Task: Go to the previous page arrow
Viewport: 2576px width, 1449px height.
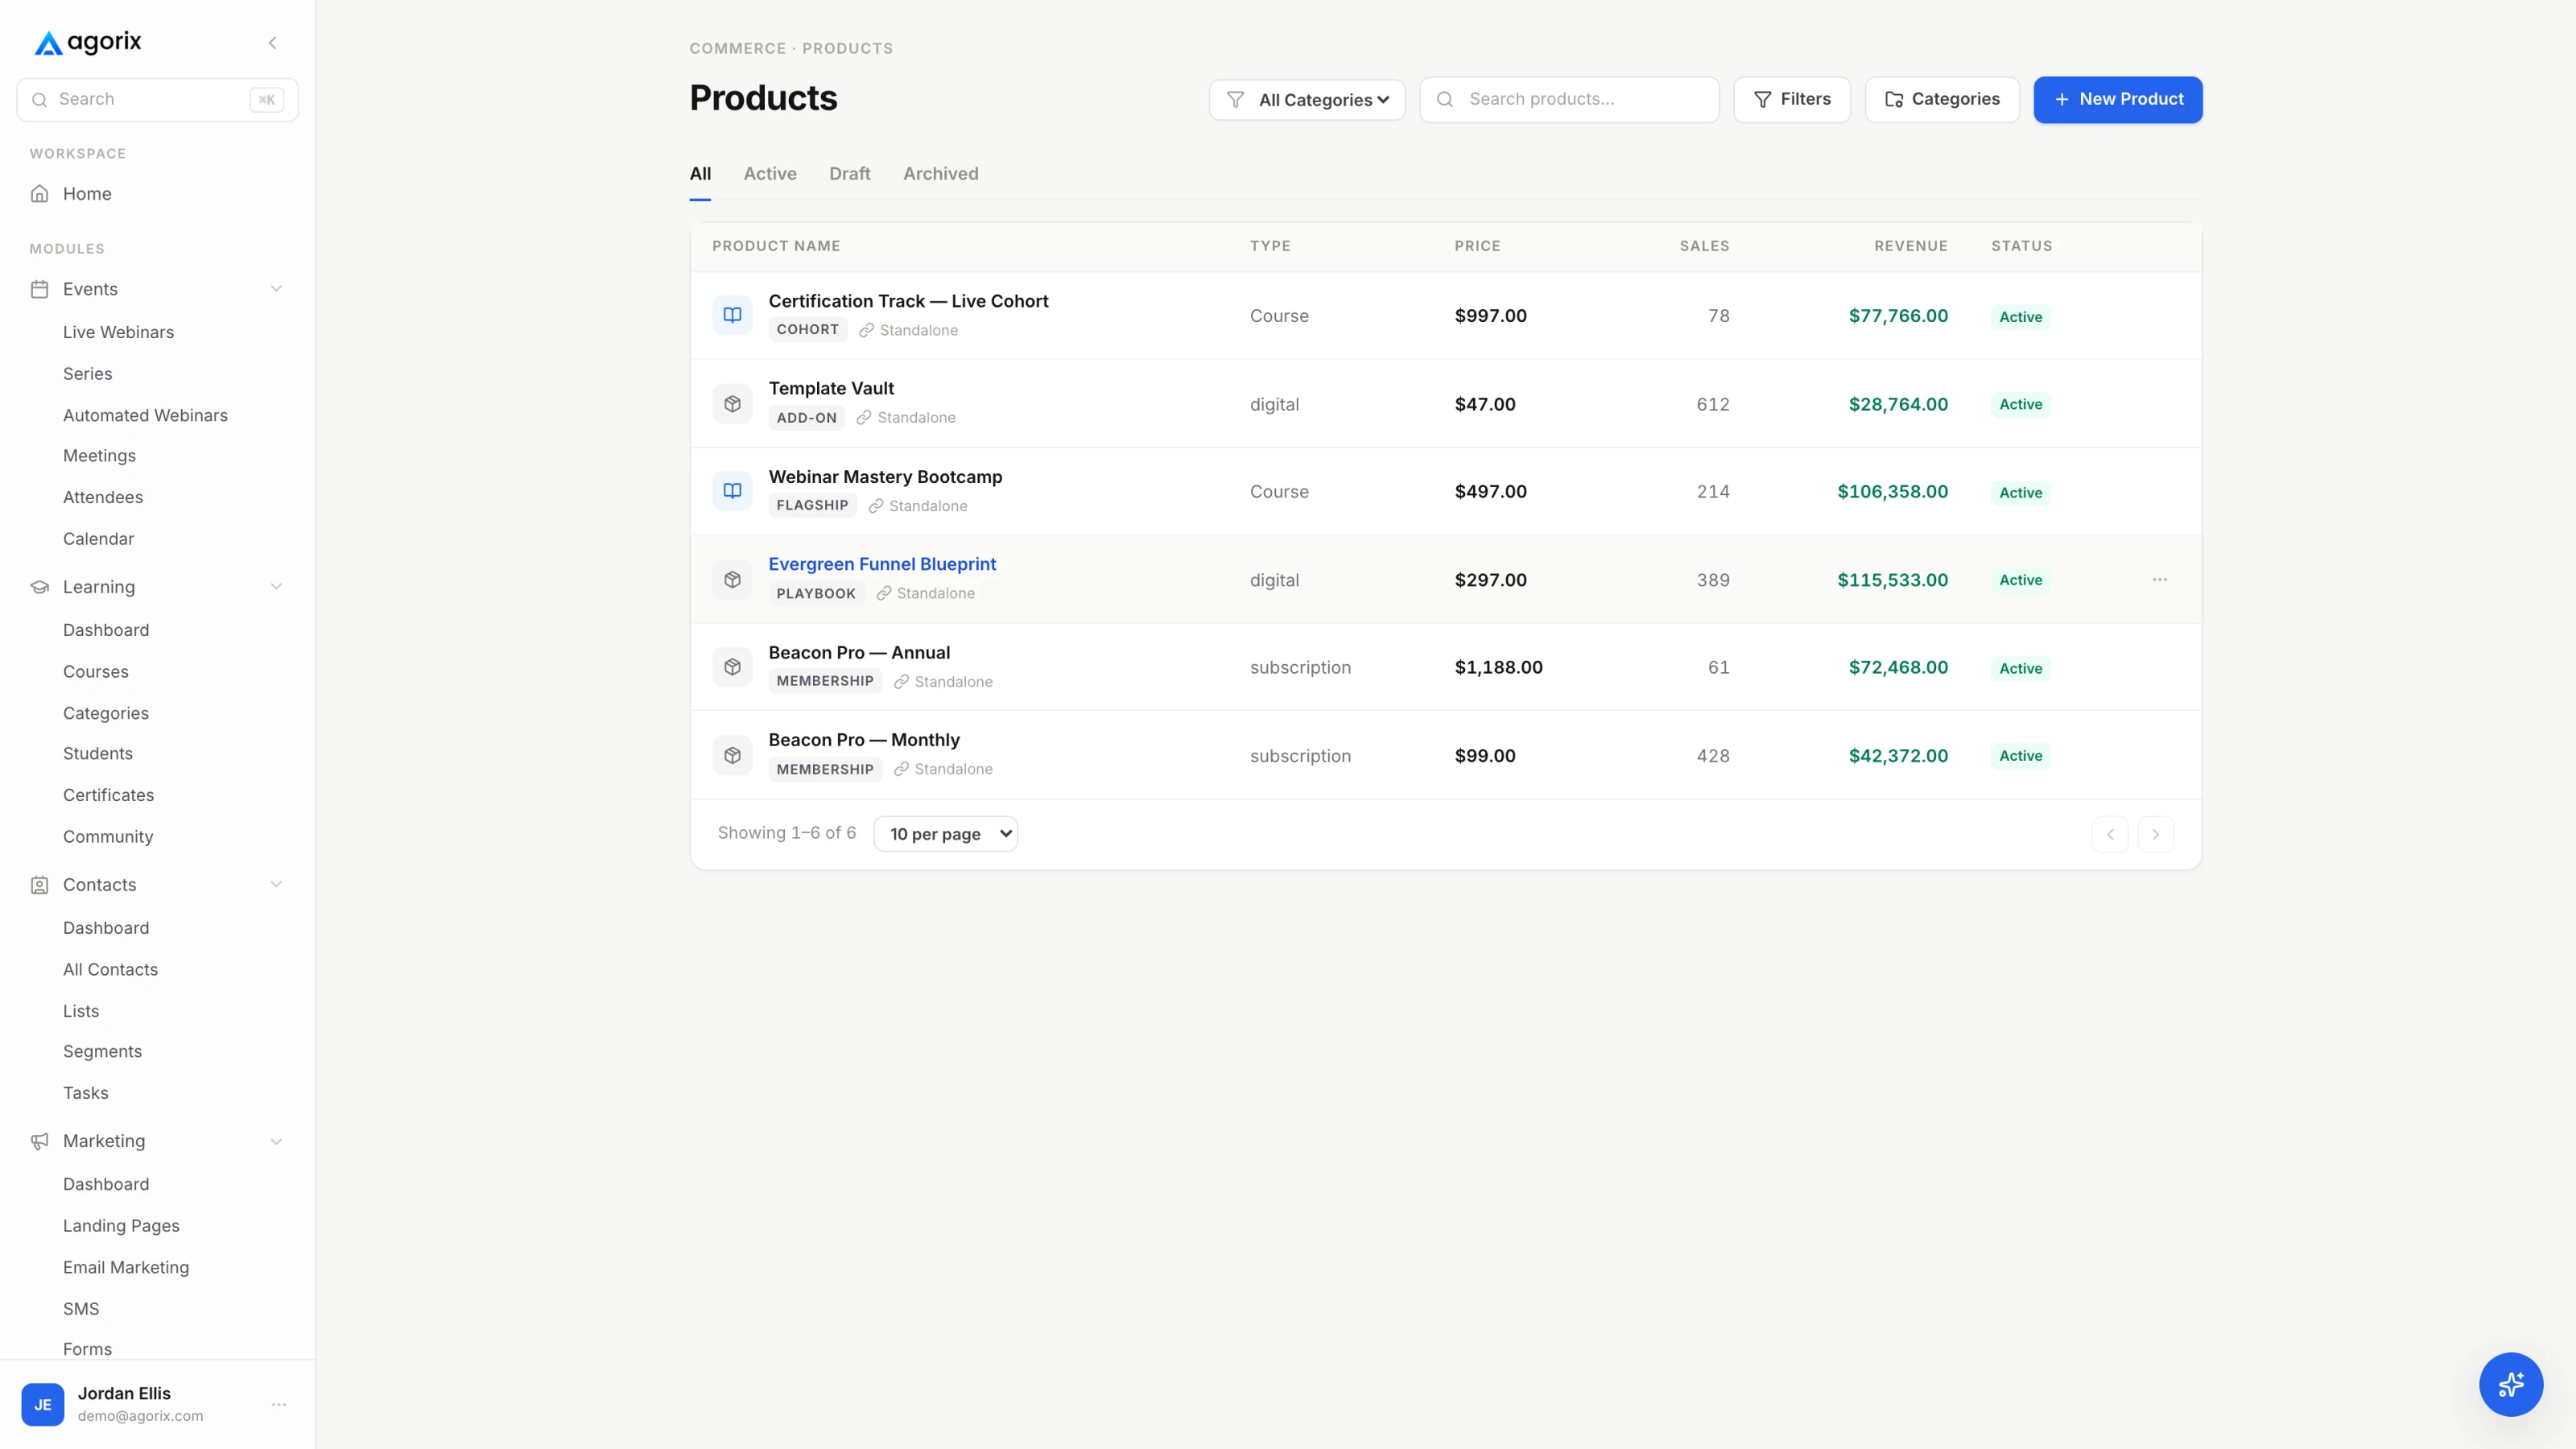Action: [2110, 834]
